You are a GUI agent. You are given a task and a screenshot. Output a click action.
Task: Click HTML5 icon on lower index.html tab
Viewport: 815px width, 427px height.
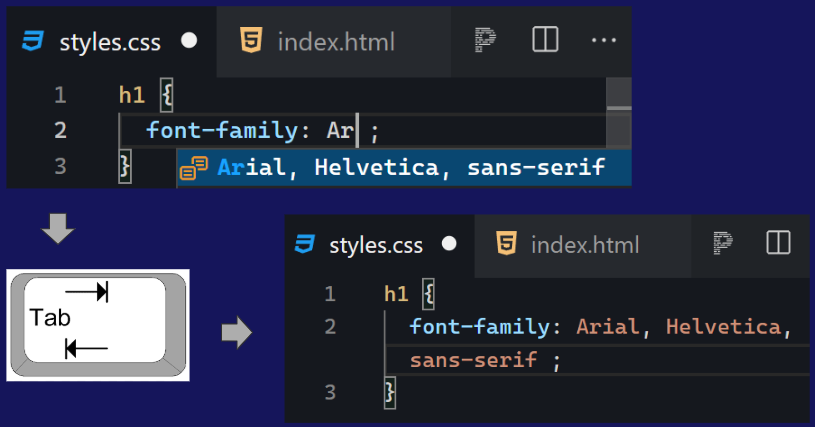point(506,243)
